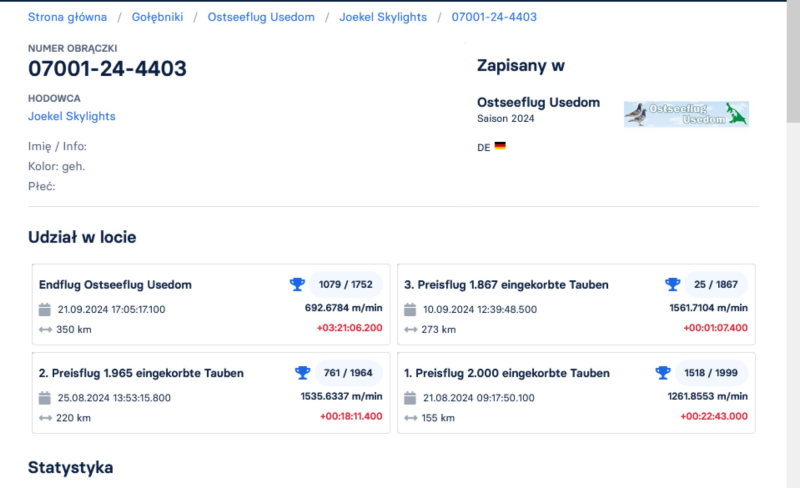Click calendar icon beside 21.09.2024 date
The width and height of the screenshot is (800, 488).
click(45, 310)
